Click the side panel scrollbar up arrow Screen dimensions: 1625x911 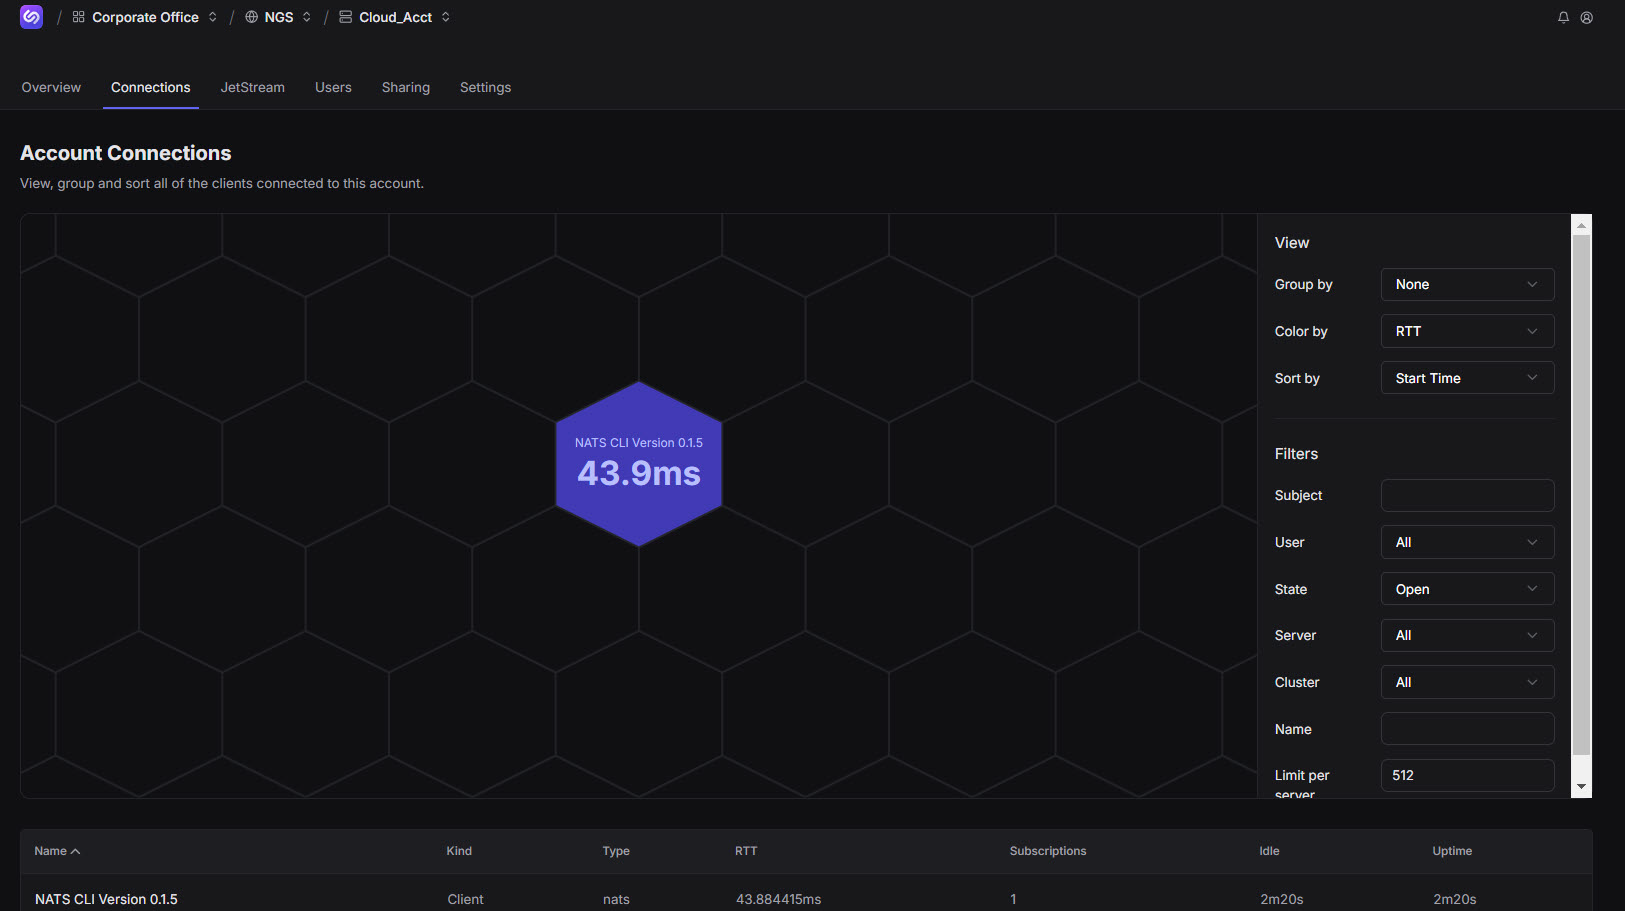tap(1581, 225)
